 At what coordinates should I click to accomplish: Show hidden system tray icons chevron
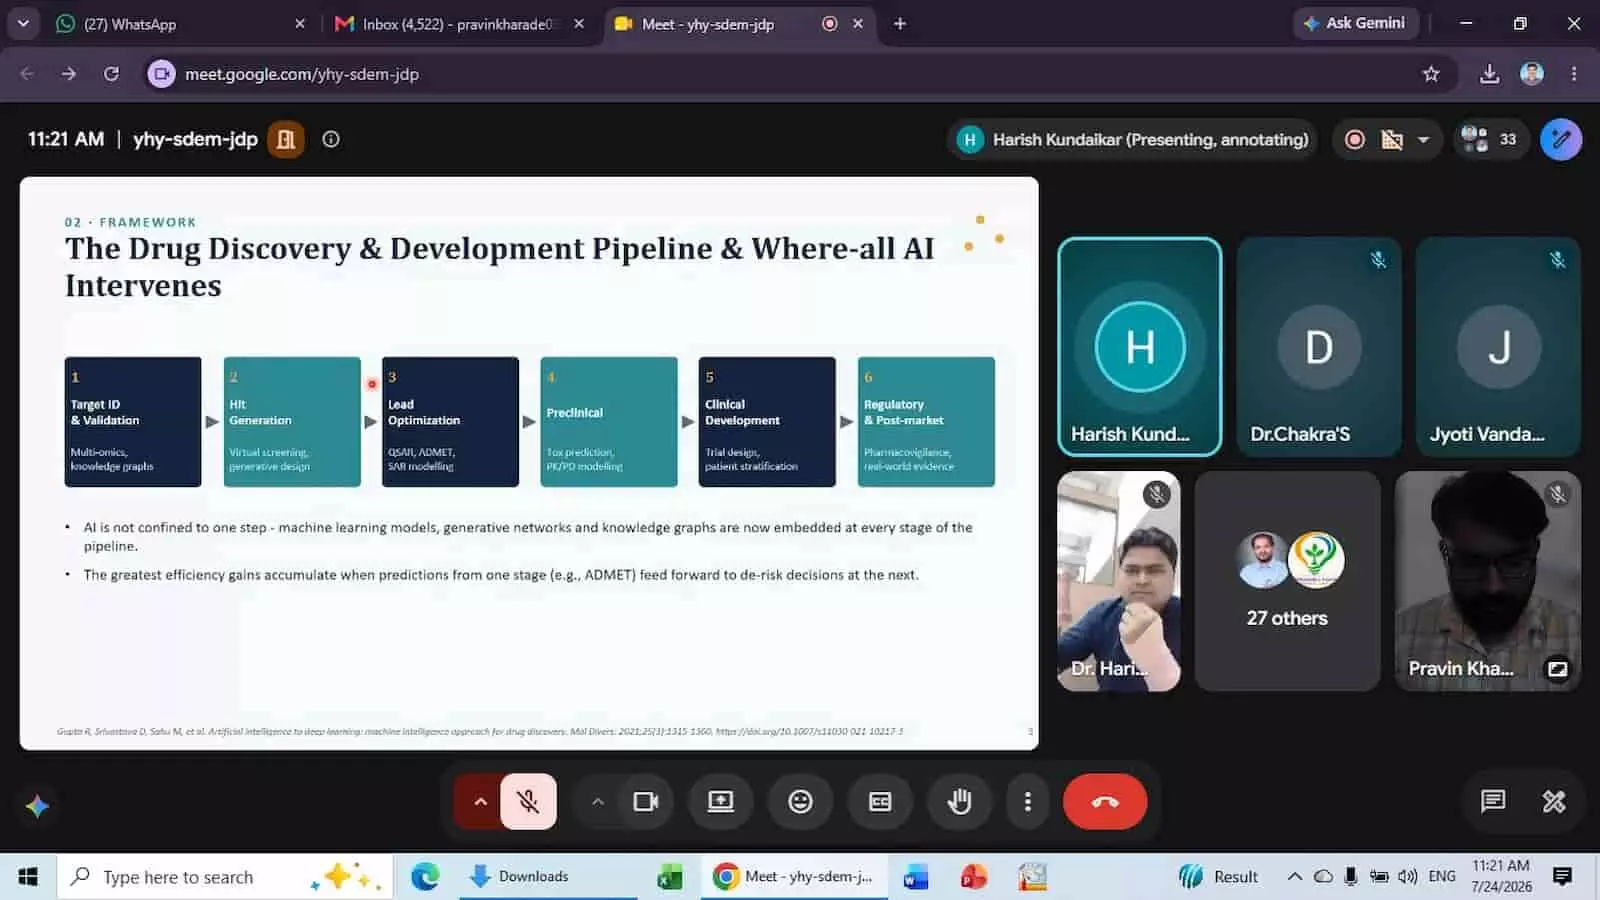pos(1294,877)
